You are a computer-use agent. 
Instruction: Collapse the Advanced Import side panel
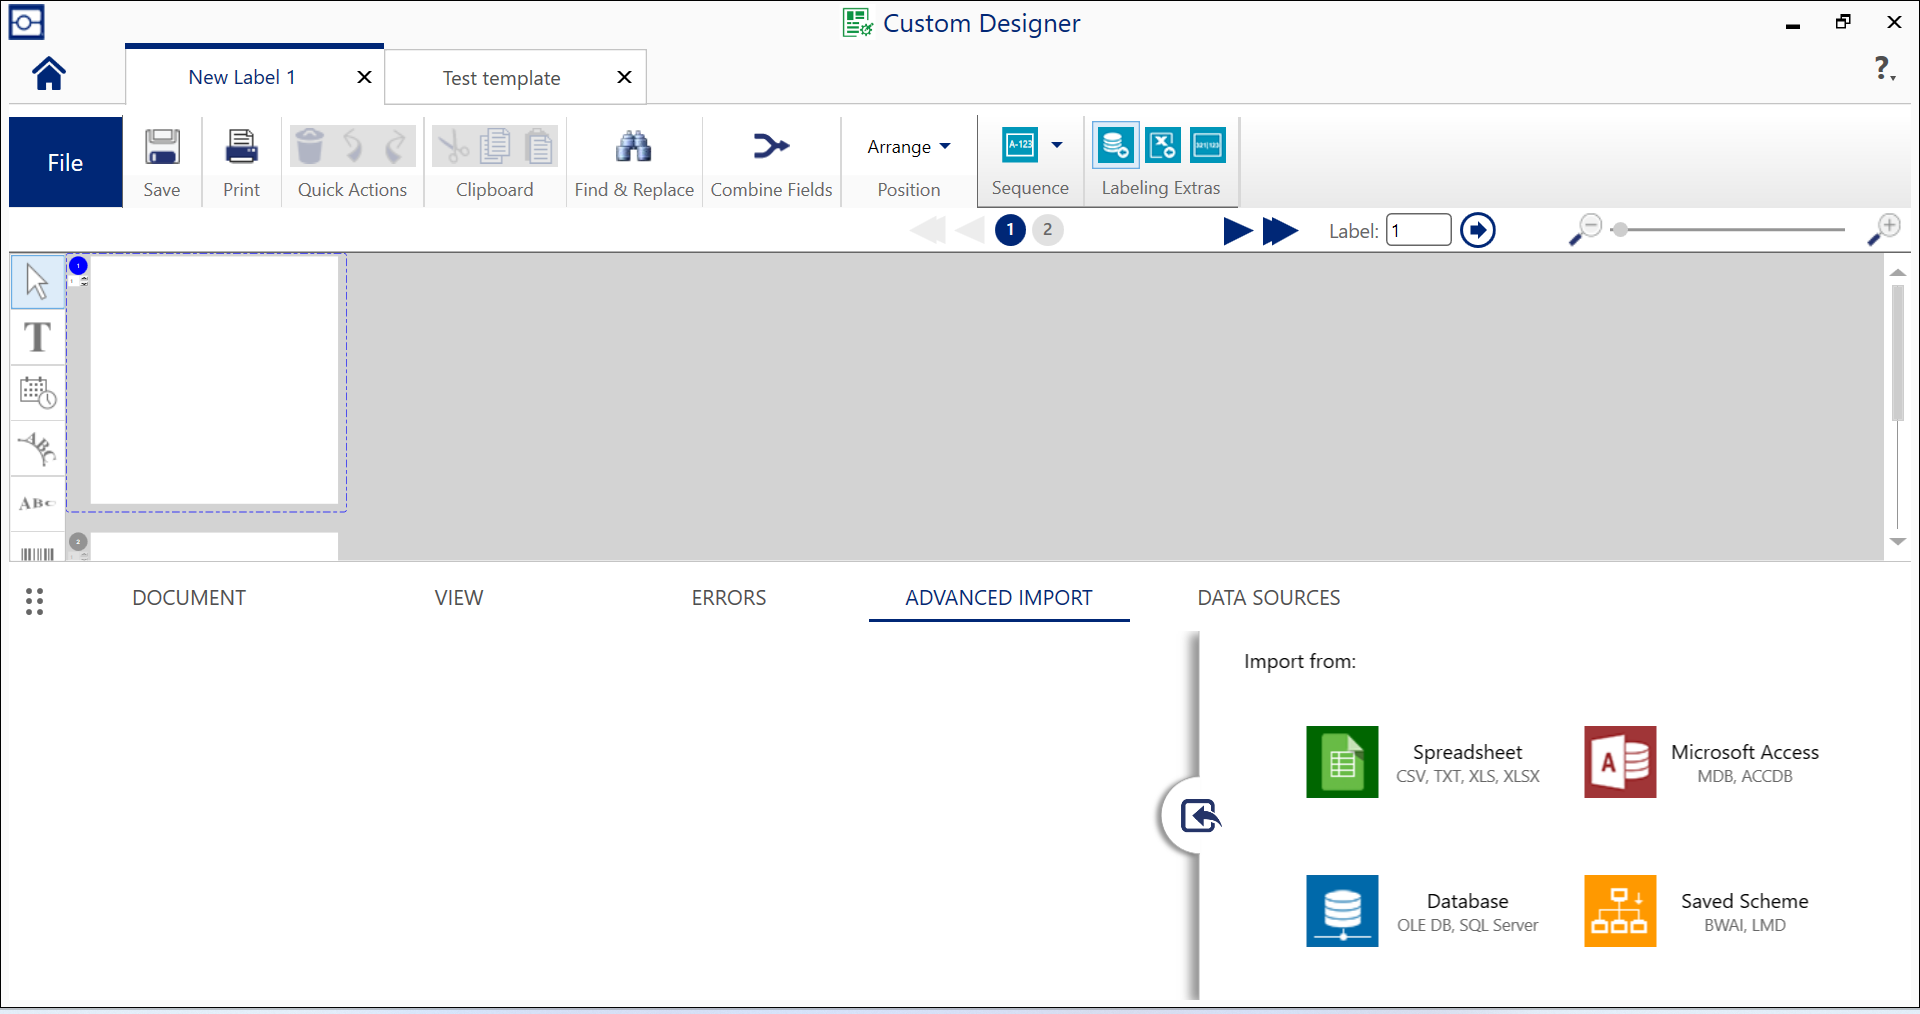pos(1199,816)
